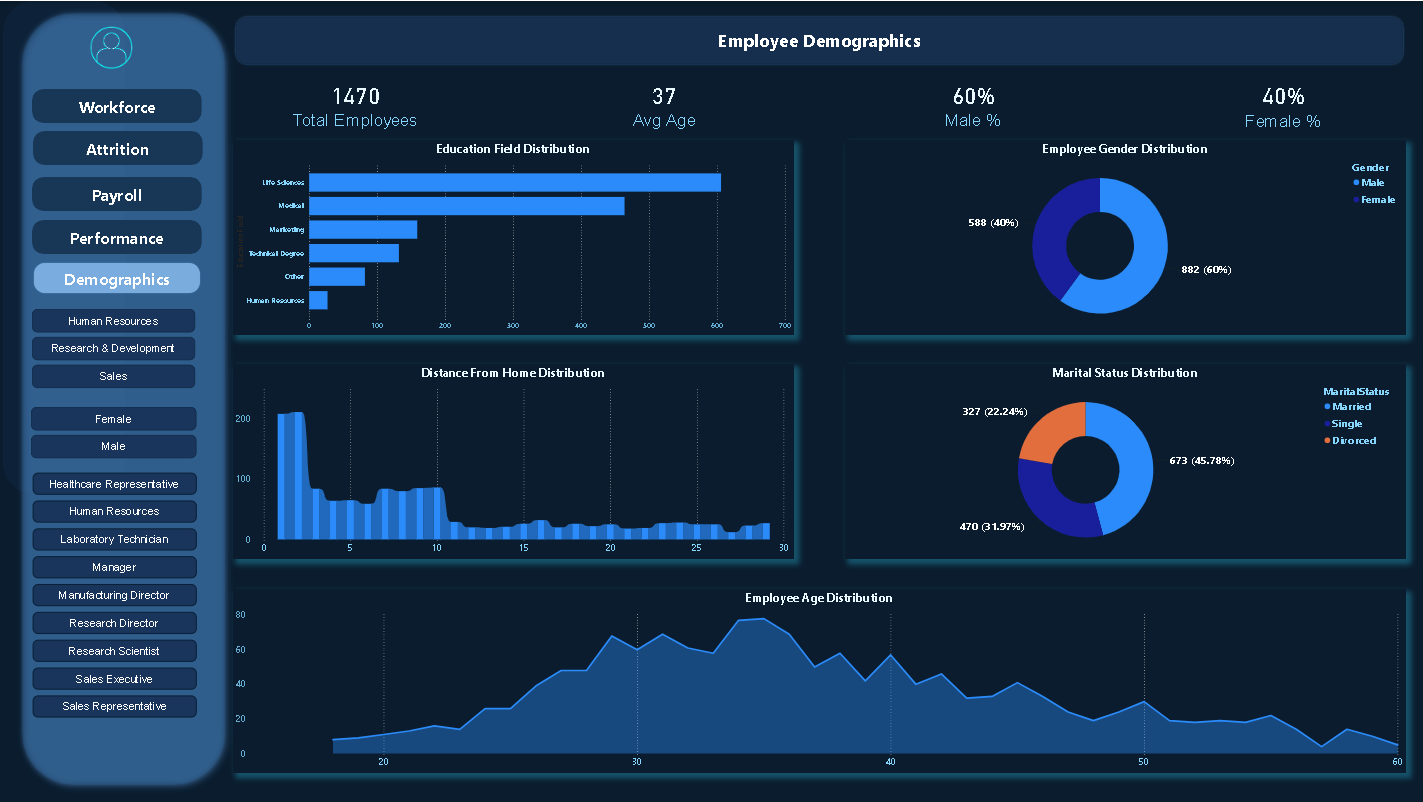The width and height of the screenshot is (1423, 802).
Task: Filter by Sales Executive role
Action: click(x=114, y=679)
